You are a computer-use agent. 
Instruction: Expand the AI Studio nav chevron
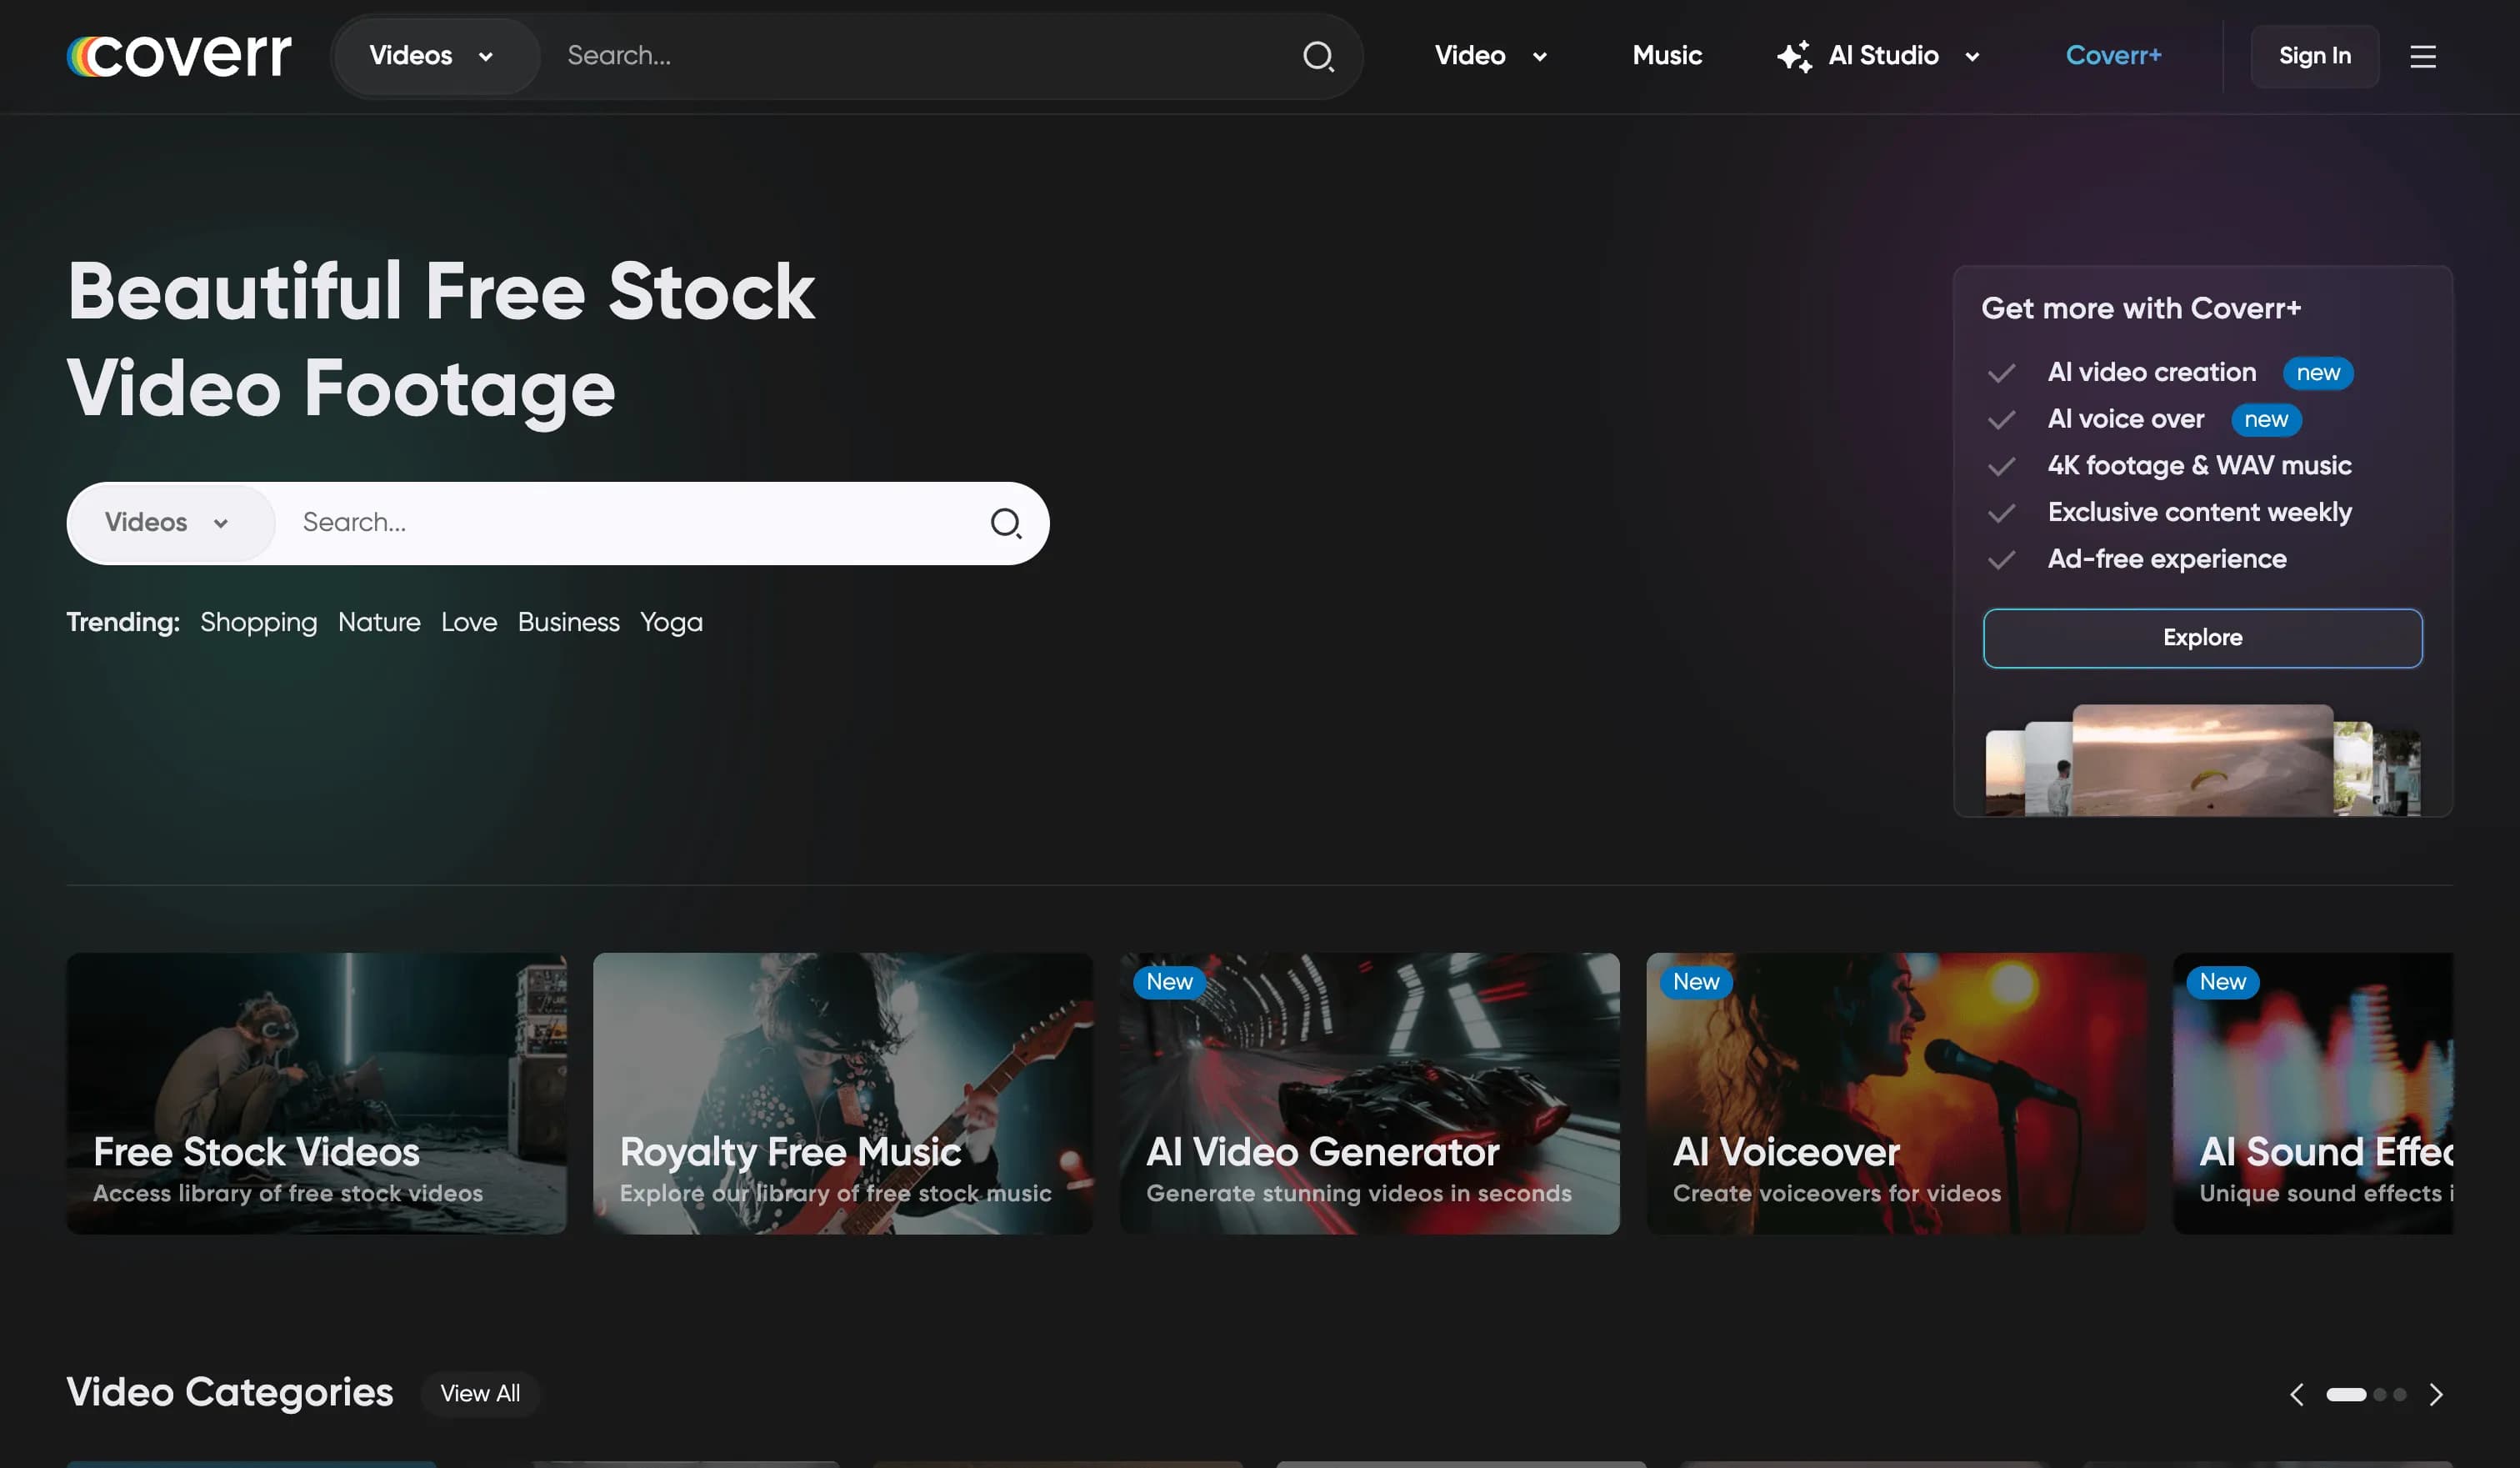click(1972, 57)
